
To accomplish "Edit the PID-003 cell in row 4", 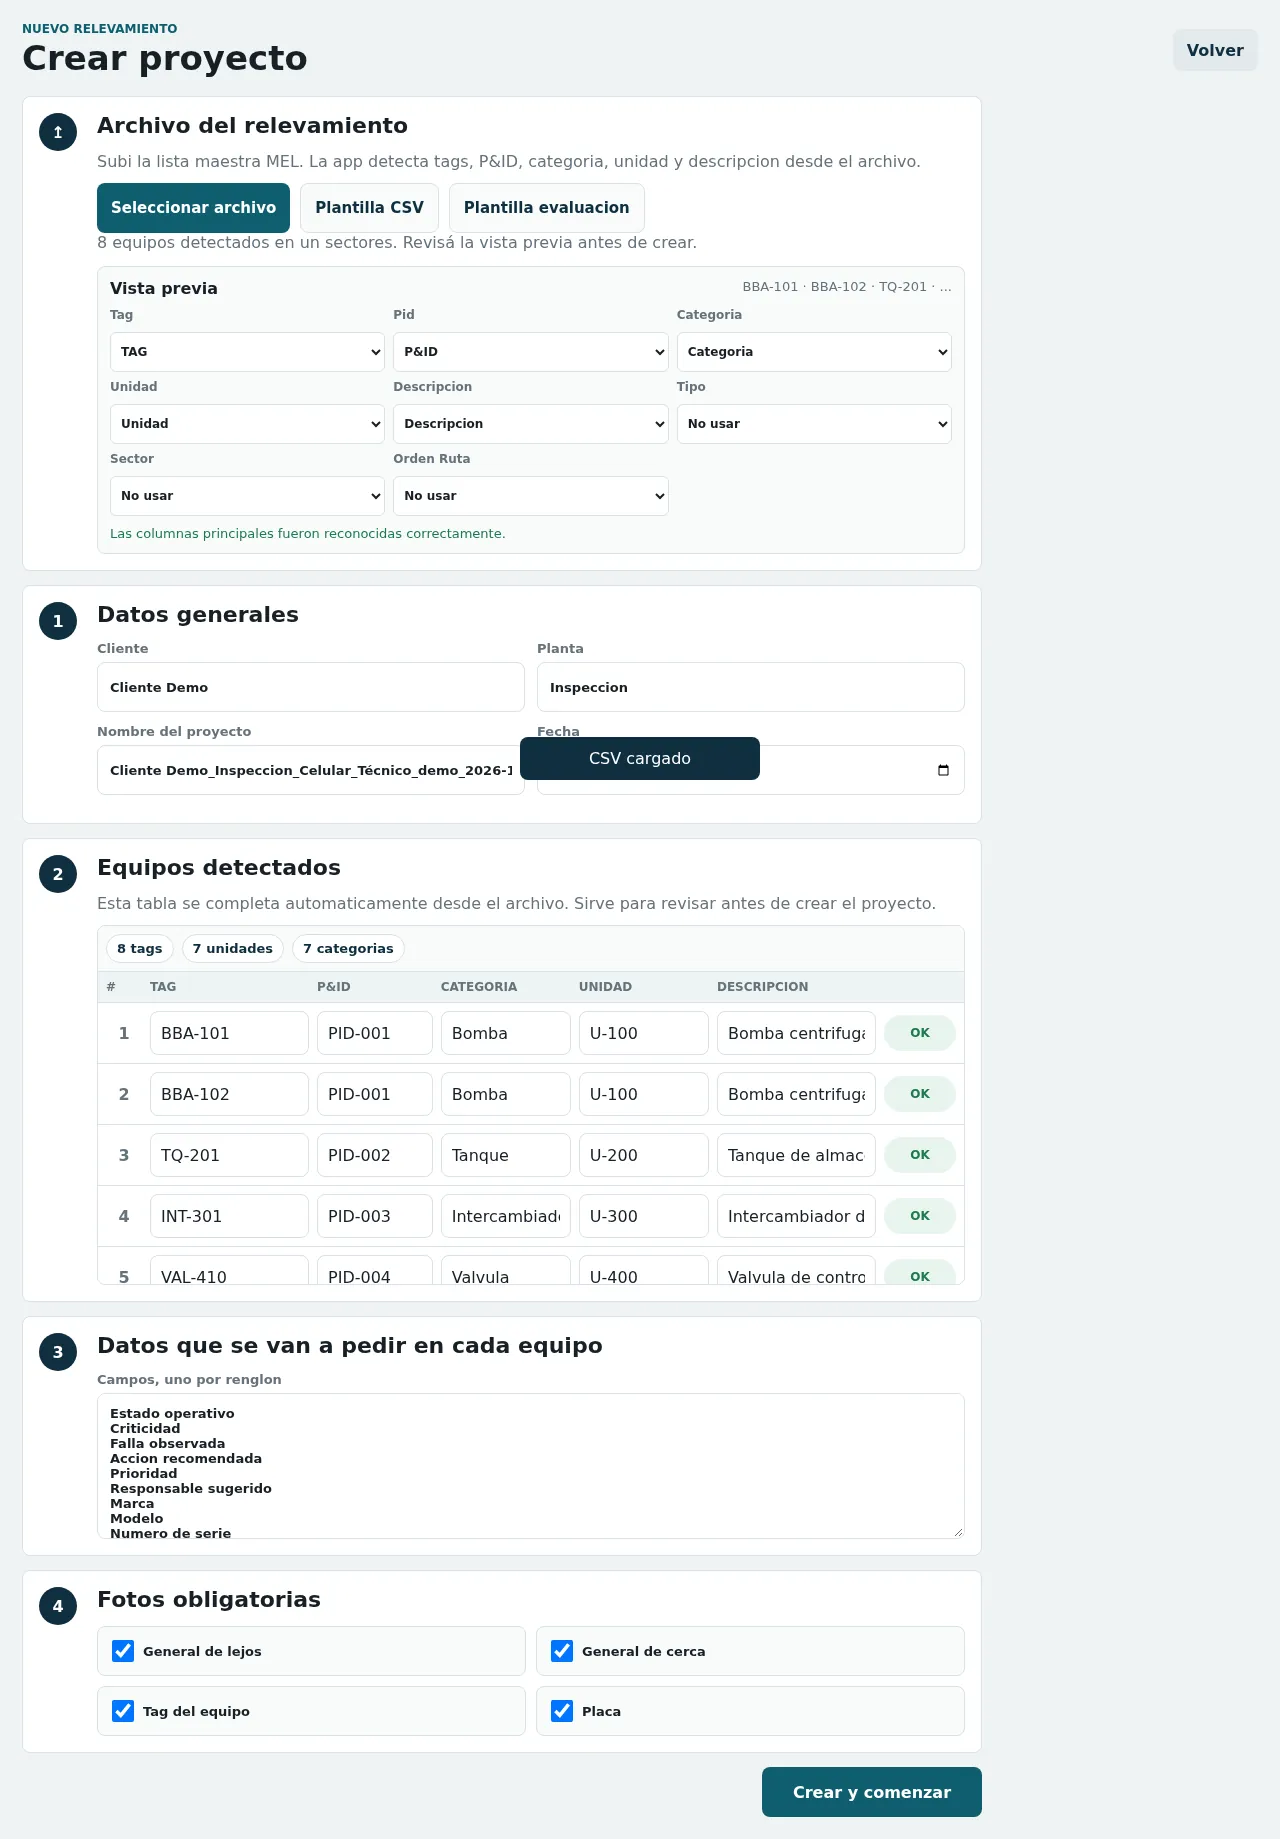I will coord(375,1216).
